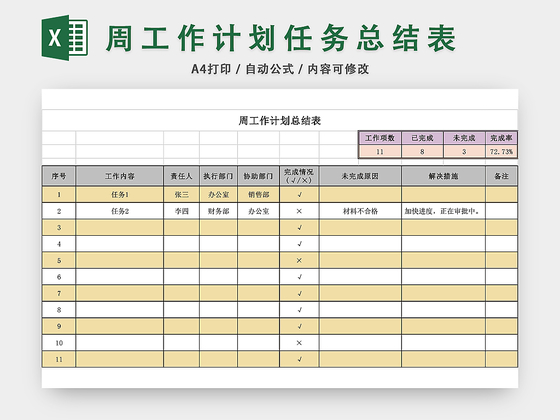
Task: Click sequence number 10 in the 序号 column
Action: point(59,343)
